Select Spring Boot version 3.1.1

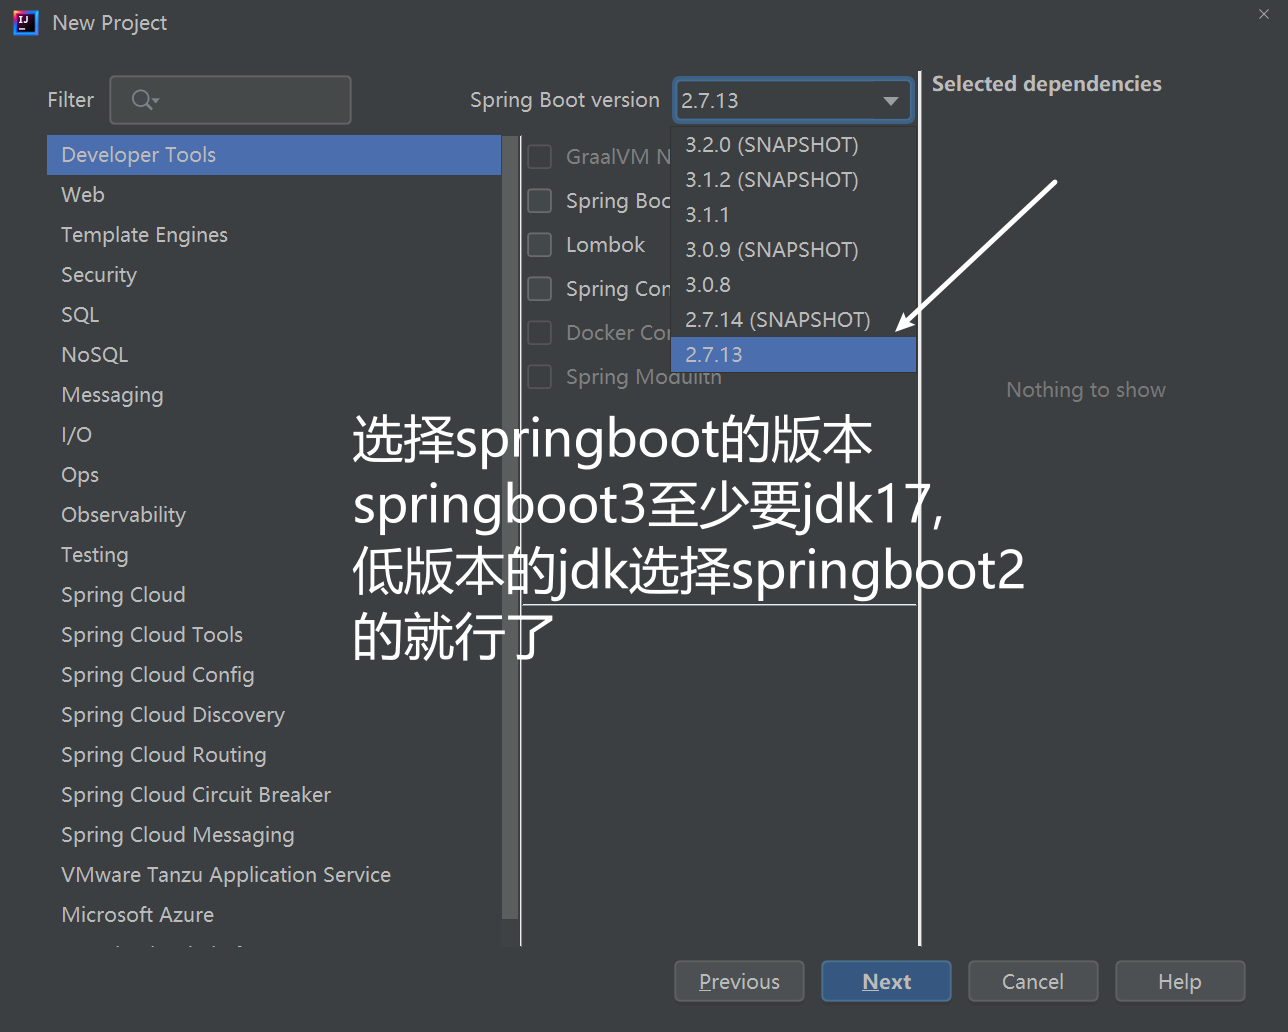point(793,215)
